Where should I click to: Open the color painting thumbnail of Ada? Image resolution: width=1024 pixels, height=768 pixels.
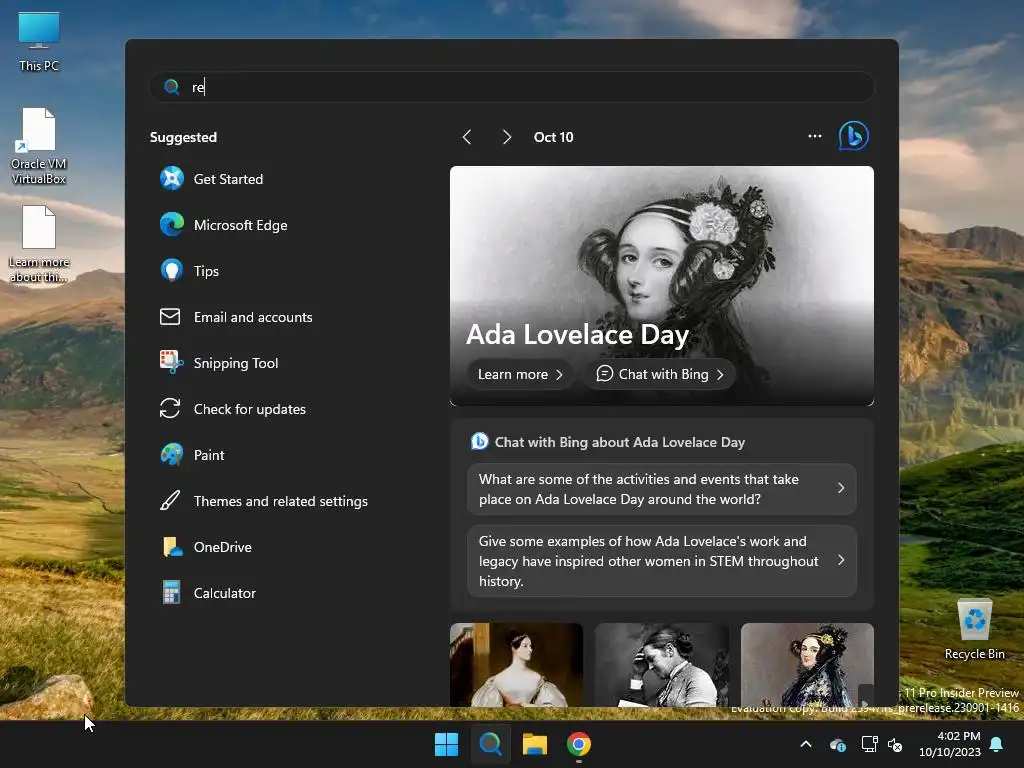click(516, 664)
